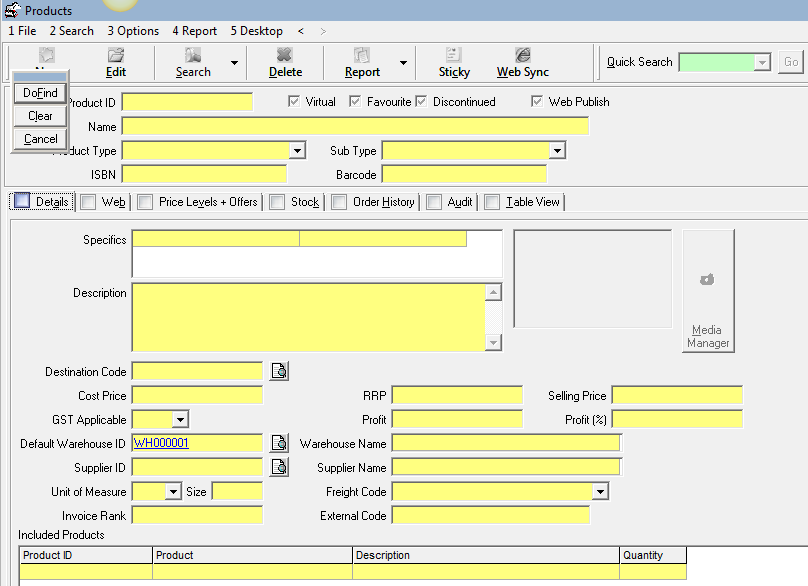The image size is (808, 586).
Task: Click the Description scrollbar down arrow
Action: pyautogui.click(x=493, y=342)
